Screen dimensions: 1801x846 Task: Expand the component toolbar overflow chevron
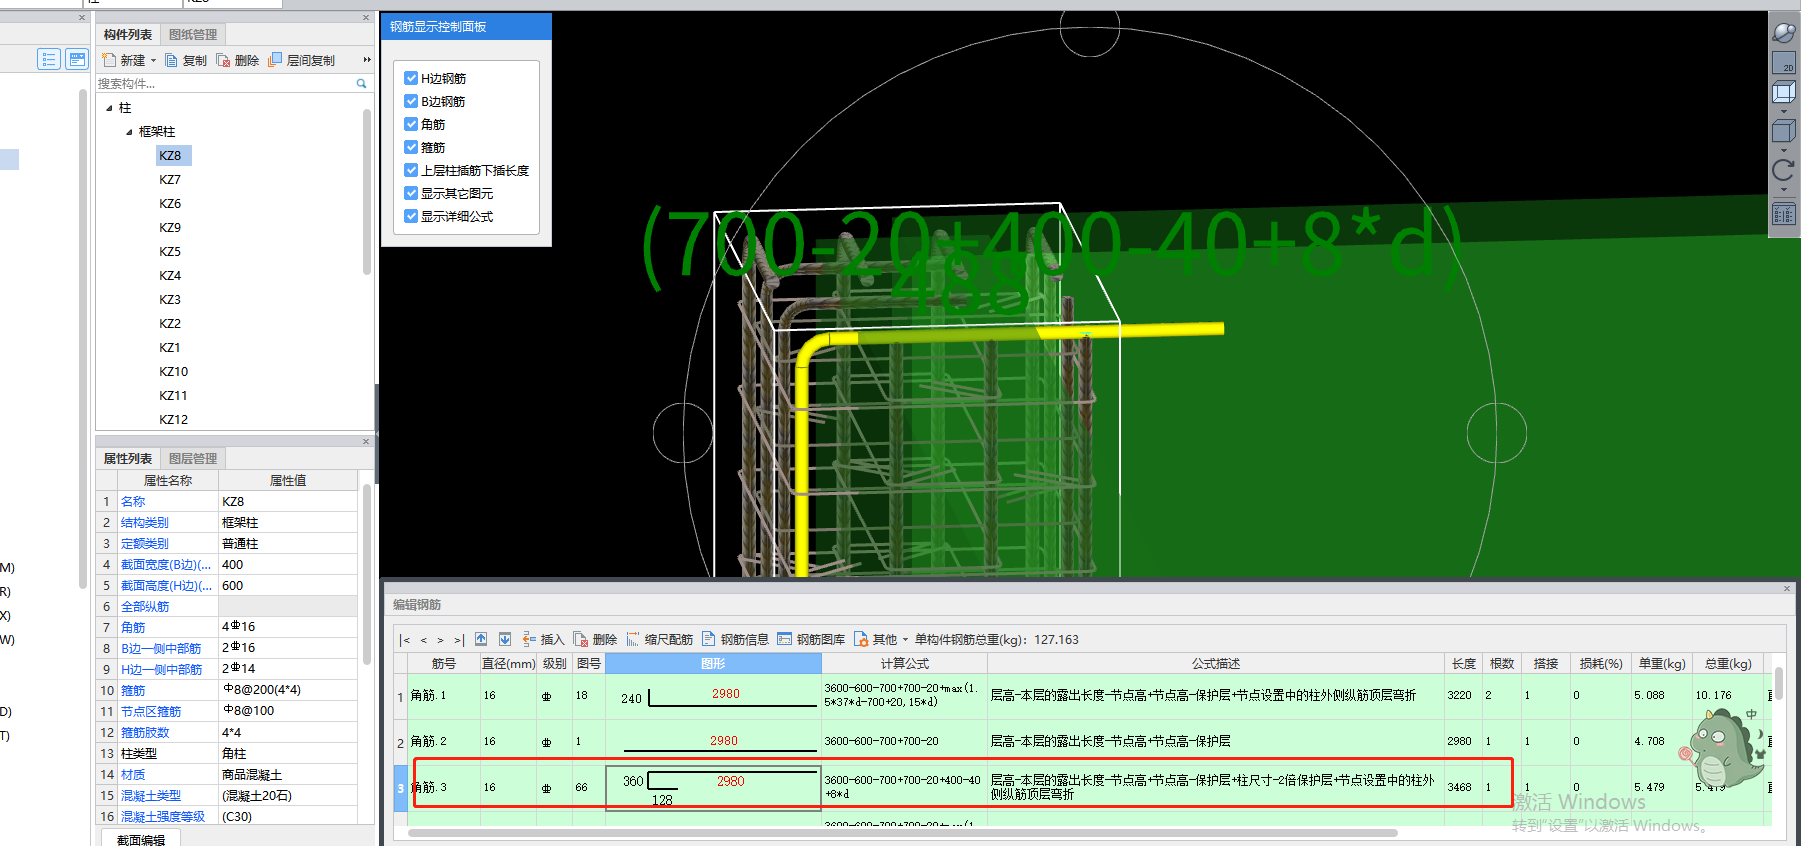click(x=367, y=60)
